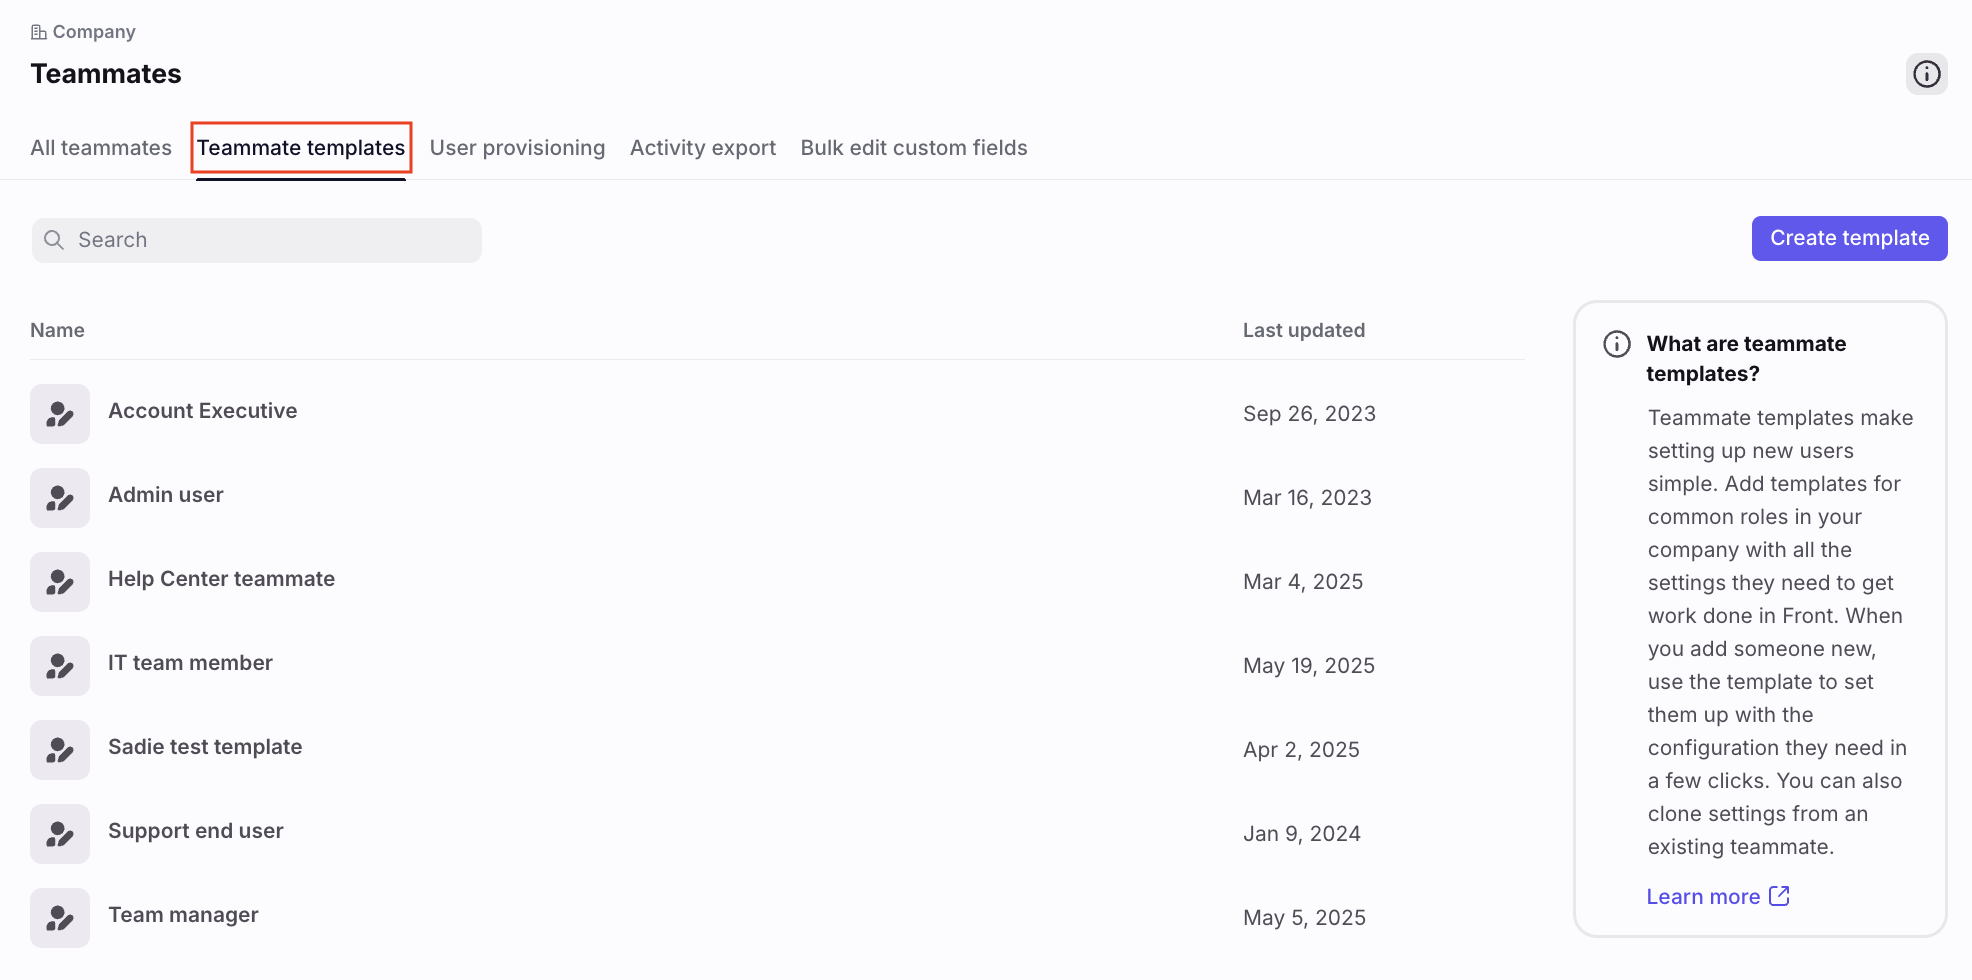Click the Admin user template icon
Screen dimensions: 1972x980
click(x=60, y=498)
